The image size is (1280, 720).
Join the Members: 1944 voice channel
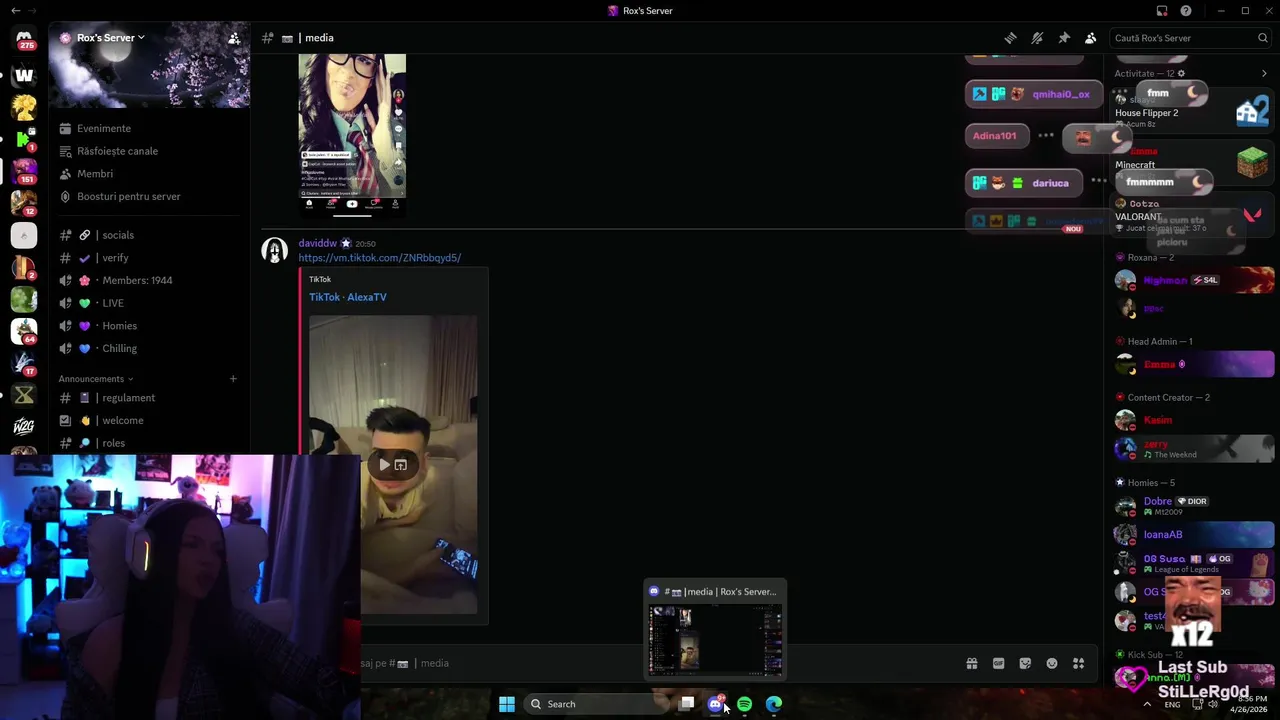coord(150,280)
